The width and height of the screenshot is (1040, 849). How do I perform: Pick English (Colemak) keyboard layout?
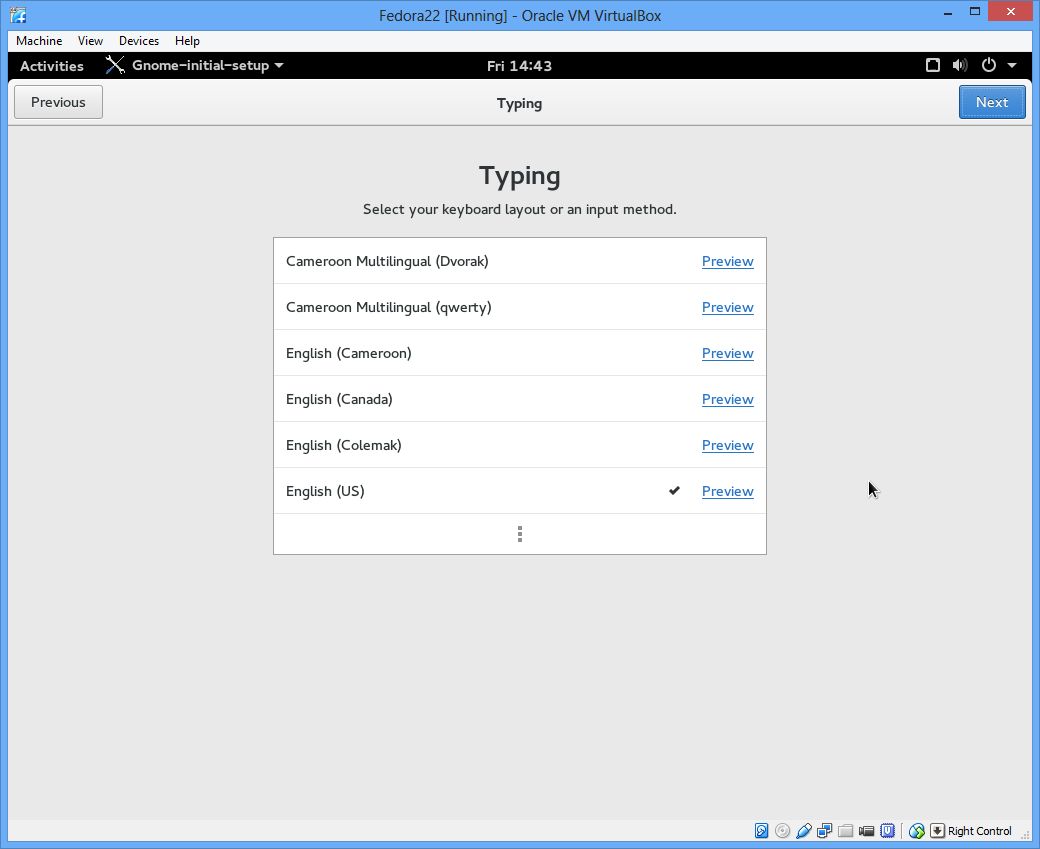[x=520, y=445]
